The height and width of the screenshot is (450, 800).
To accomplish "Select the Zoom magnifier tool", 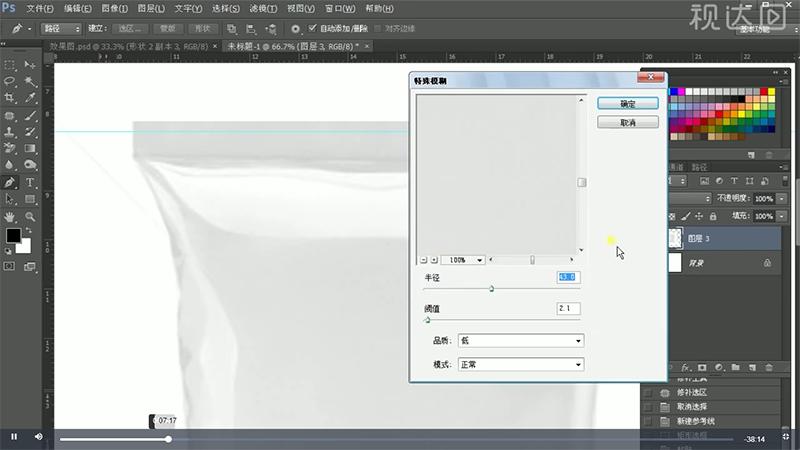I will (30, 216).
